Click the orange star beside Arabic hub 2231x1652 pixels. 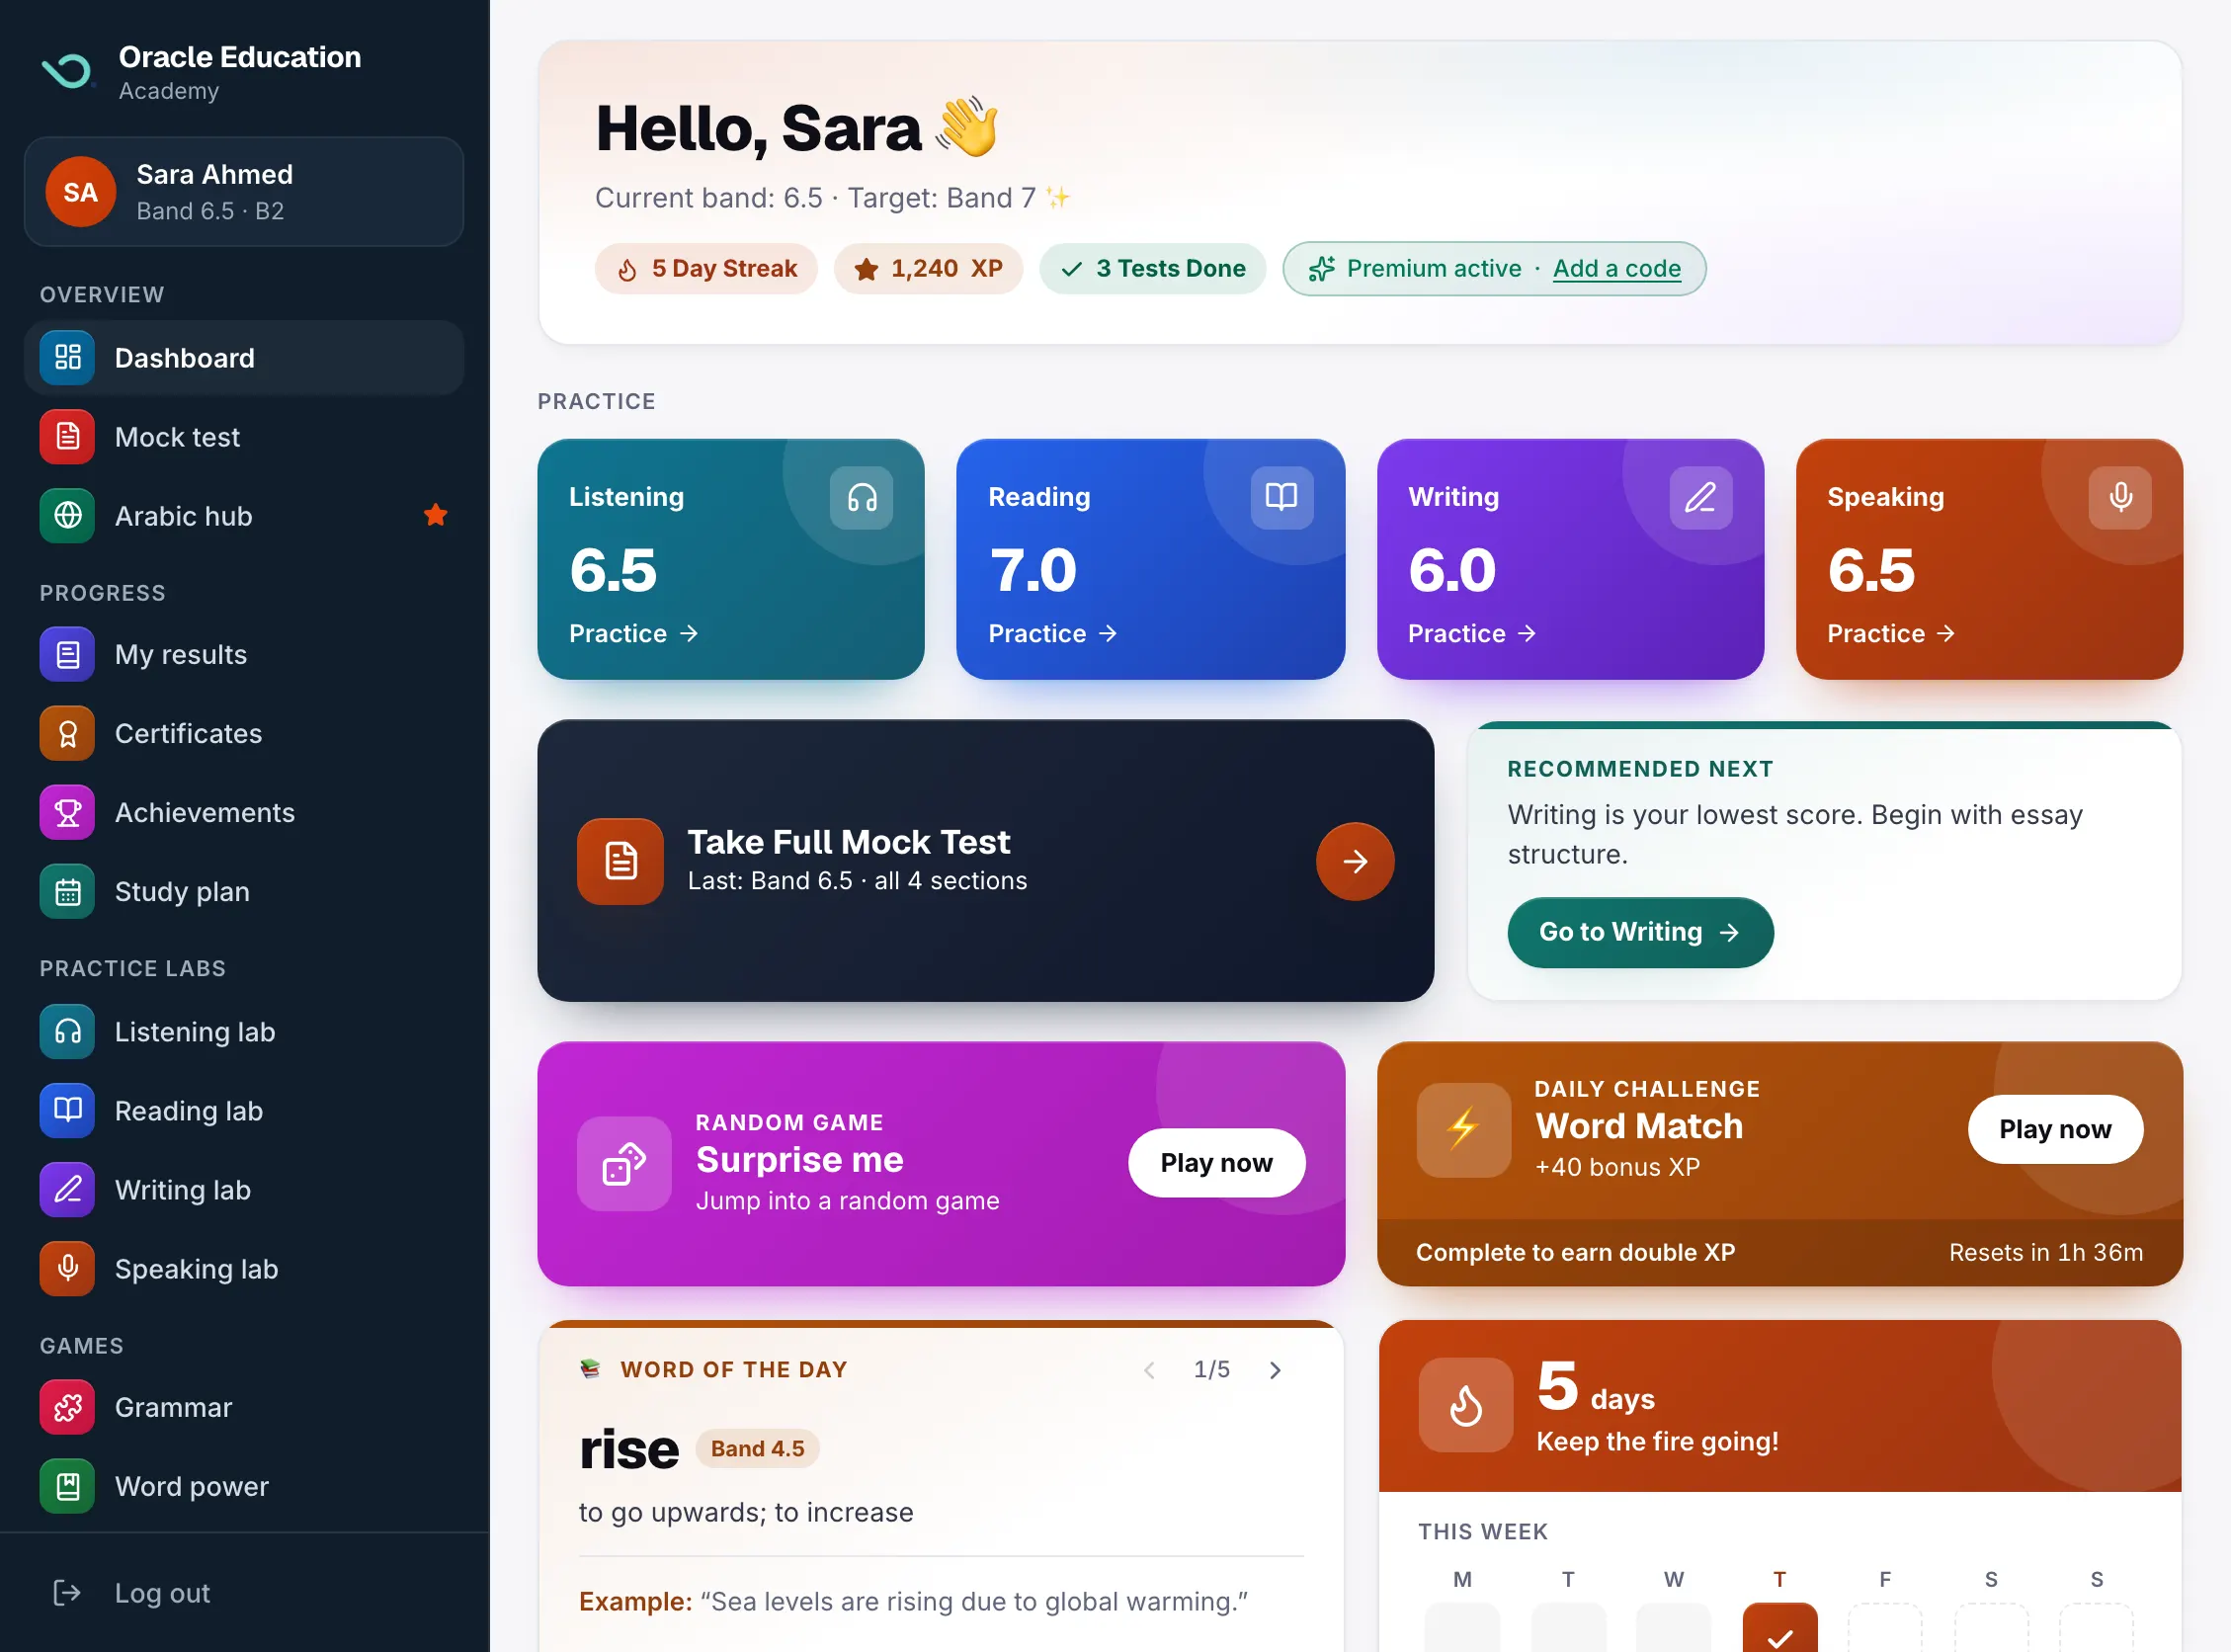[x=435, y=515]
